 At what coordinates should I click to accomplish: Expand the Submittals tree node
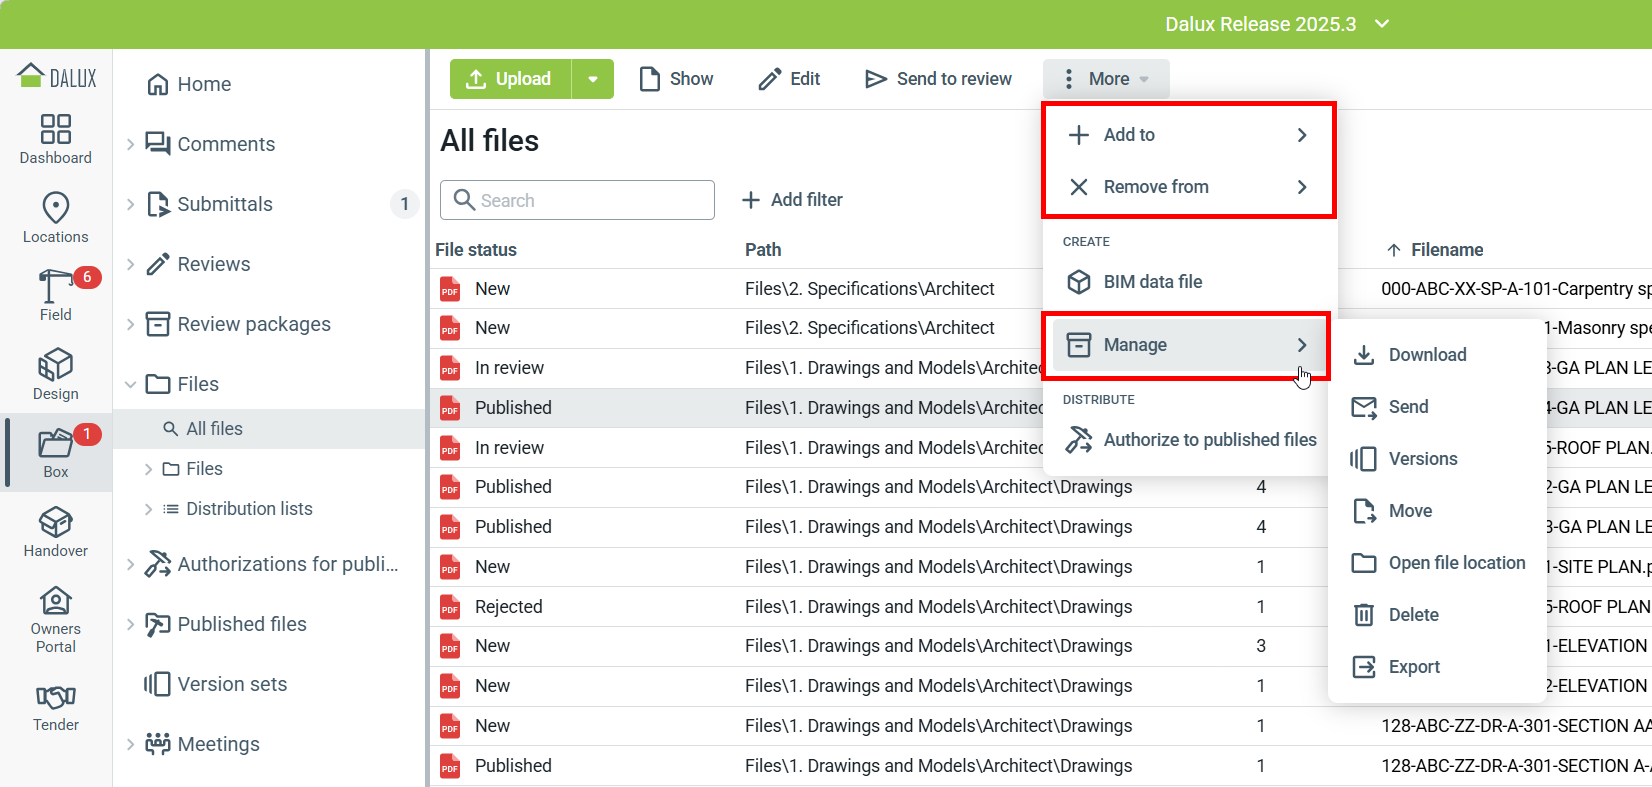tap(131, 204)
